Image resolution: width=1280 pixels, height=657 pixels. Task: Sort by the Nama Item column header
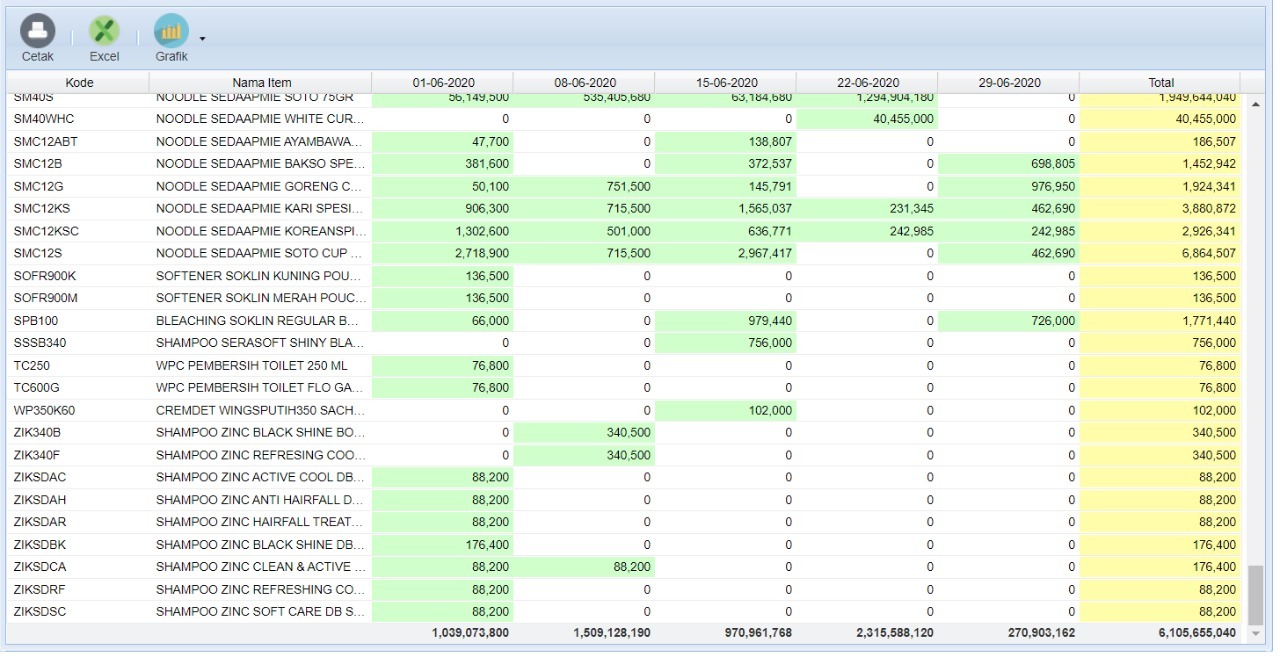point(261,83)
